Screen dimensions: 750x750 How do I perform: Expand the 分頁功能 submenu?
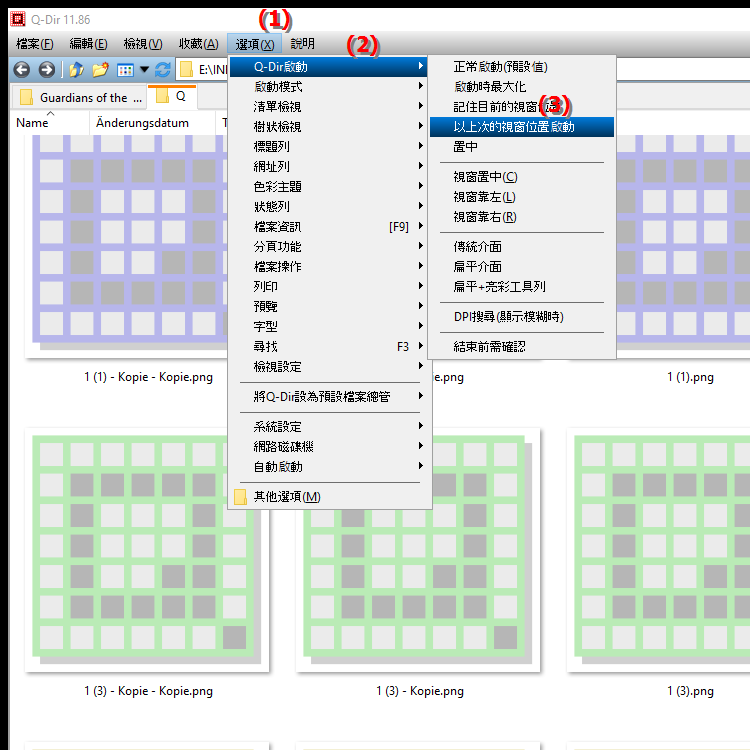(x=329, y=247)
